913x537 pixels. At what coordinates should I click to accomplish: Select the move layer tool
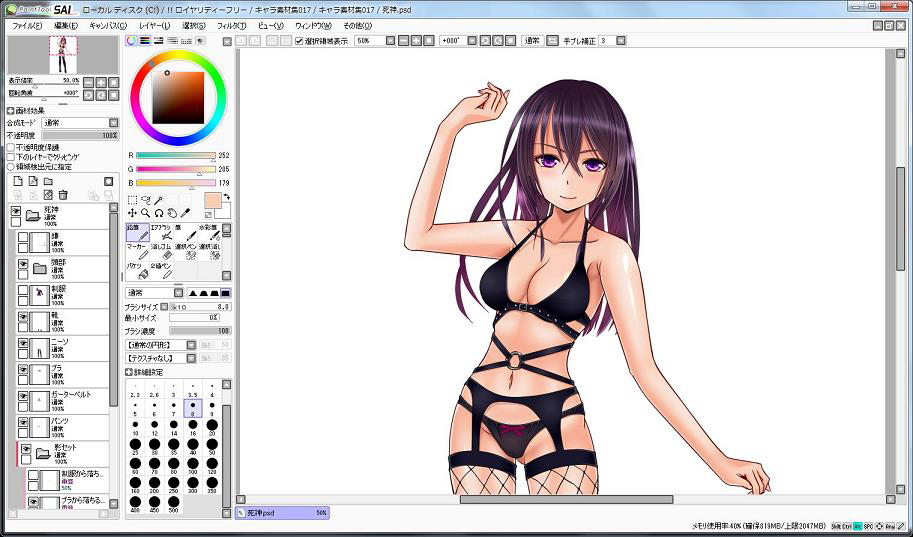click(x=133, y=213)
